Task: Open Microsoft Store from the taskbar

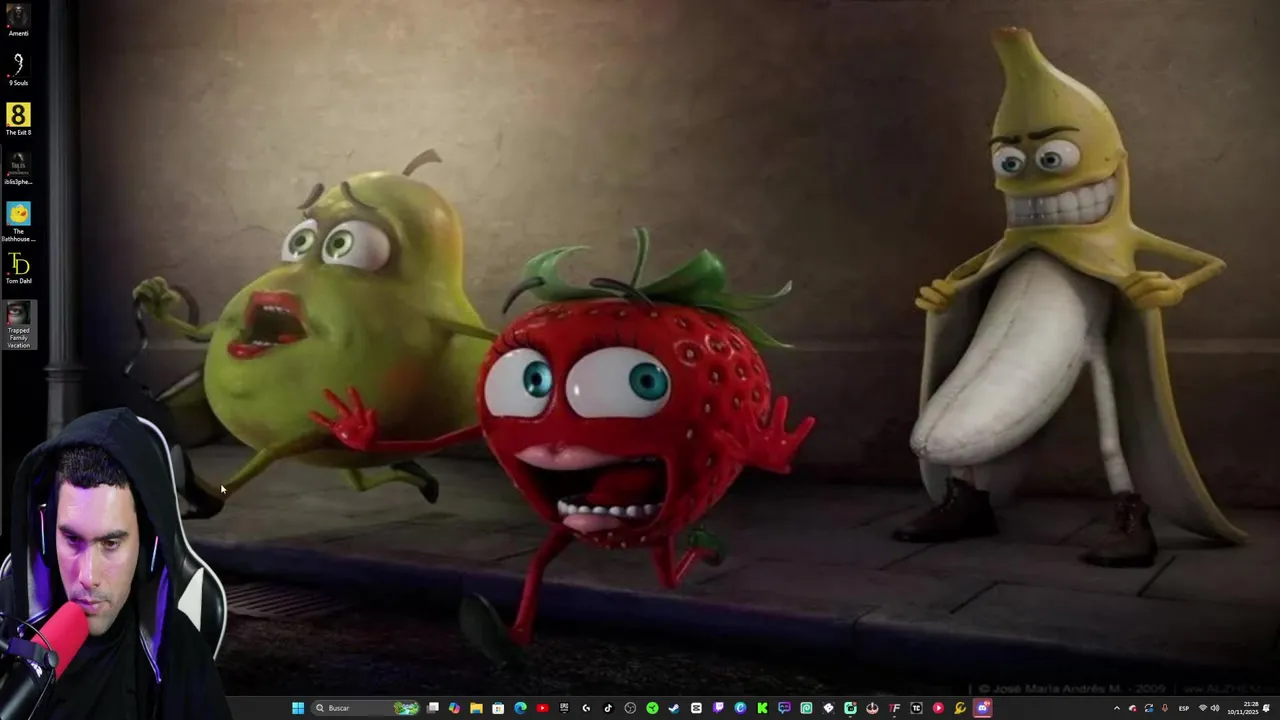Action: click(498, 708)
